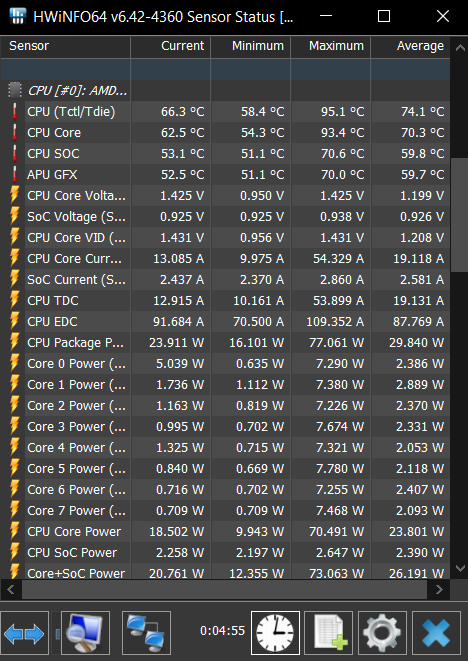Viewport: 468px width, 661px height.
Task: Select the Core 6 Power sensor label
Action: [x=76, y=489]
